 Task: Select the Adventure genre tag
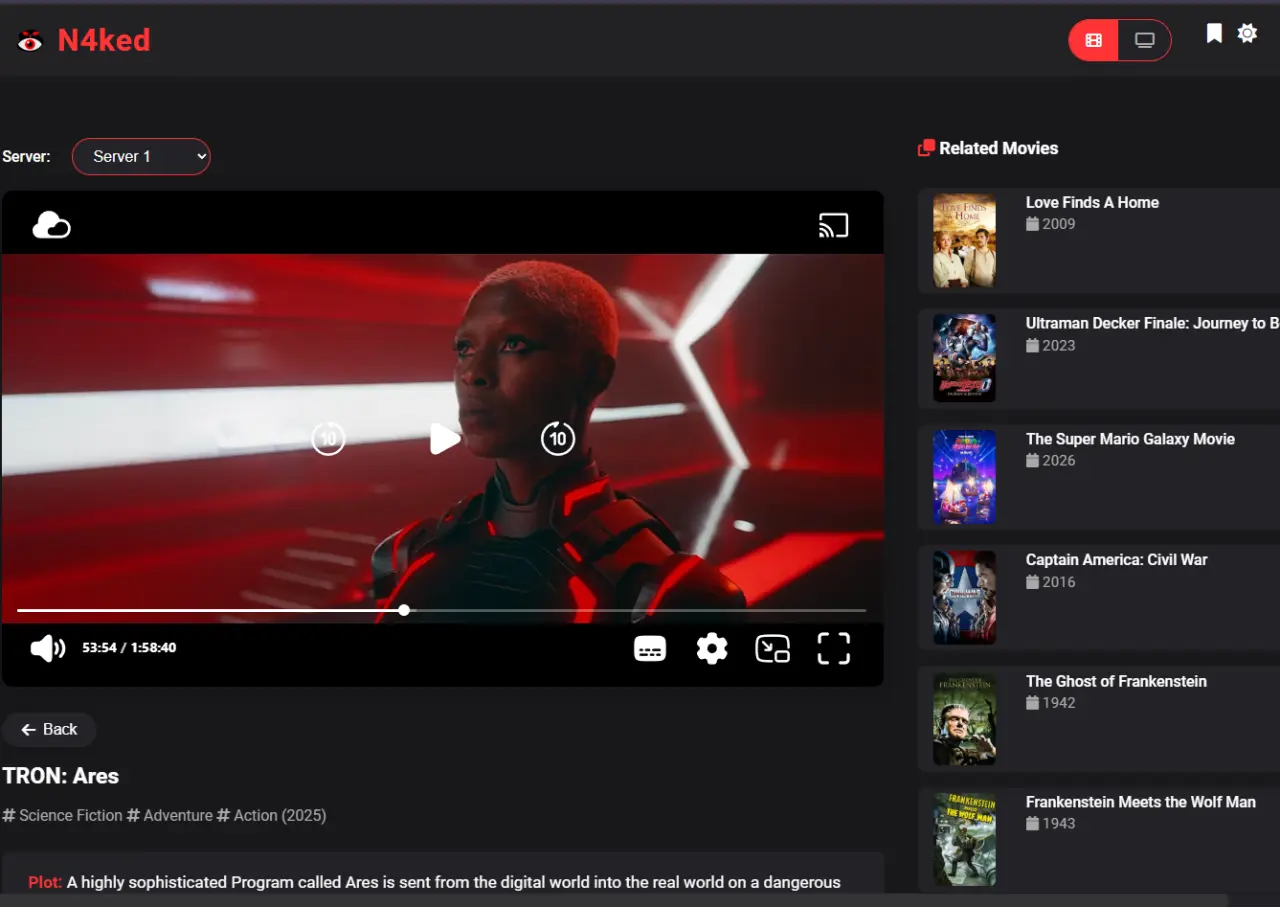pyautogui.click(x=170, y=815)
